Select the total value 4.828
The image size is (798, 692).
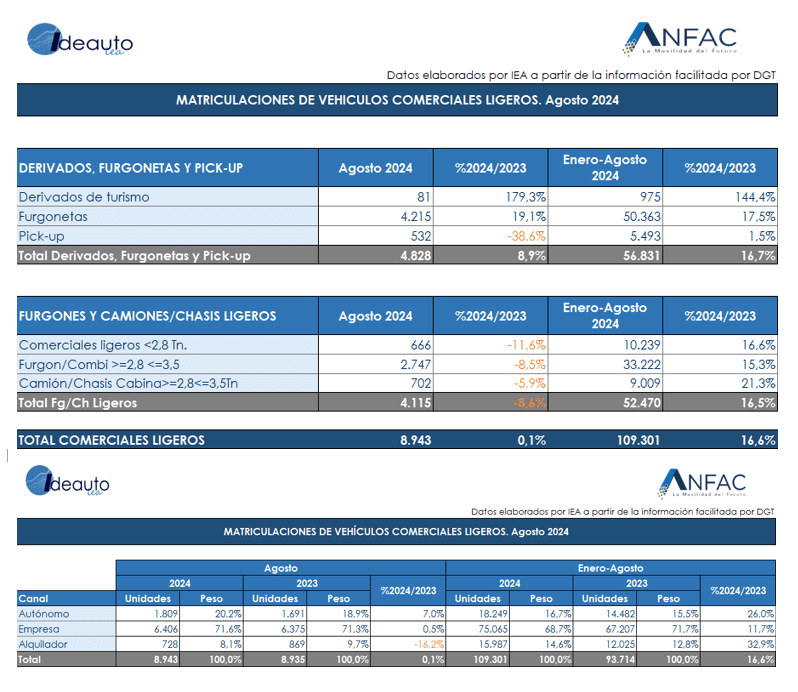(416, 255)
